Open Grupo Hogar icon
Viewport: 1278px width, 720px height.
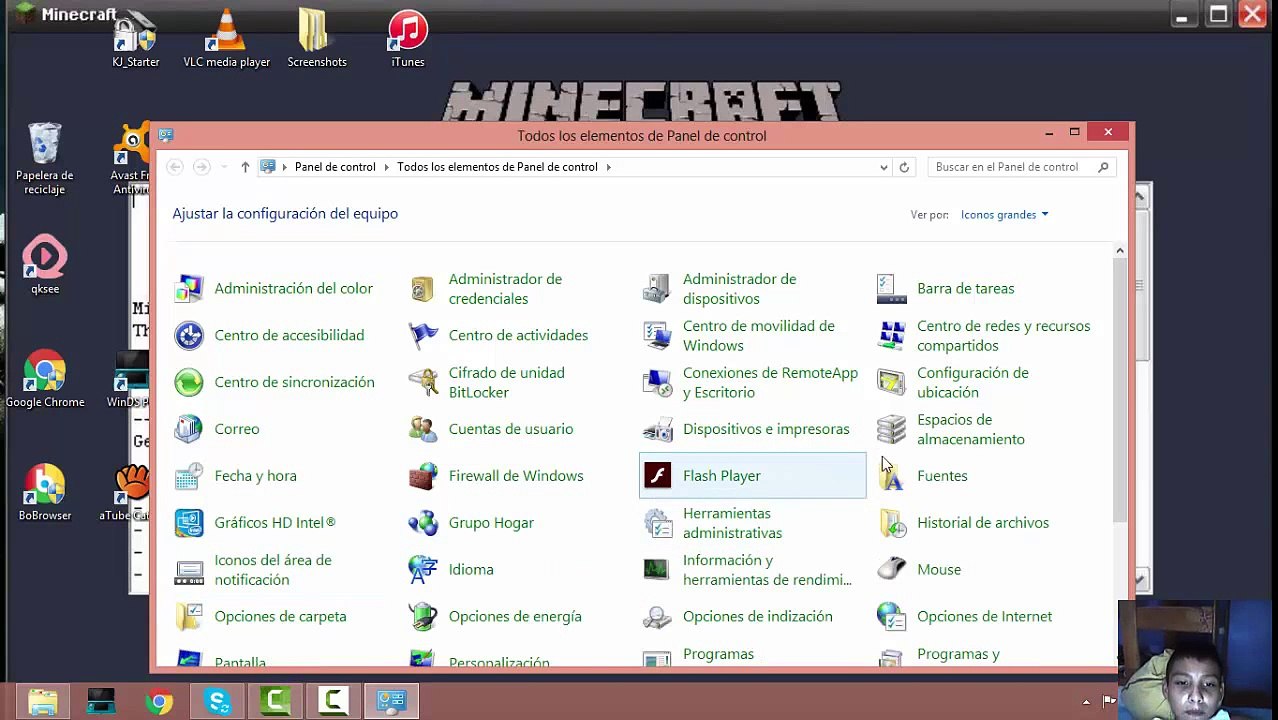click(x=422, y=522)
